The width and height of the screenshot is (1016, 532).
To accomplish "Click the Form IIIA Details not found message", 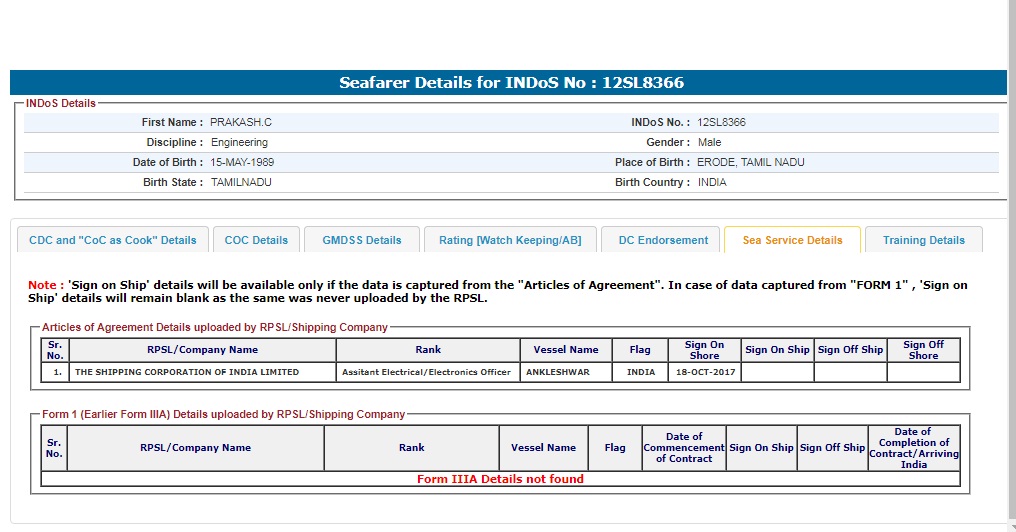I will pyautogui.click(x=500, y=479).
